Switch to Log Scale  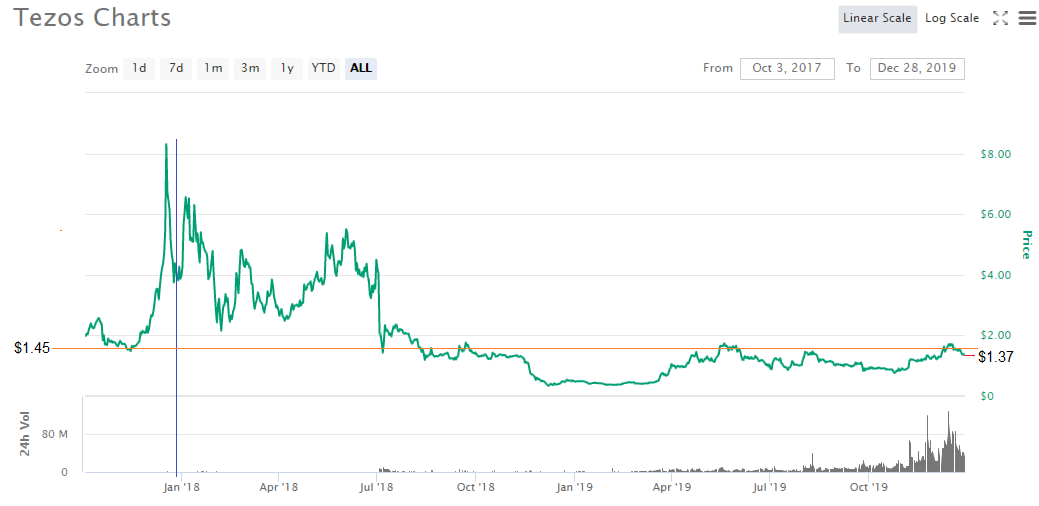(x=952, y=19)
